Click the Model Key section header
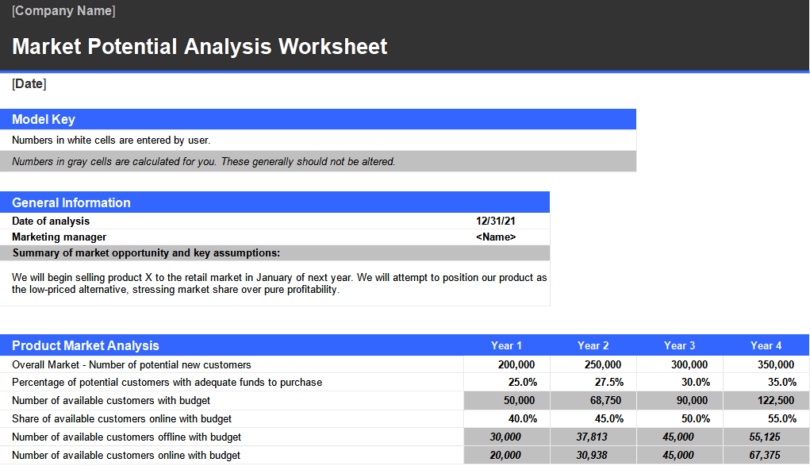The height and width of the screenshot is (466, 810). 318,119
